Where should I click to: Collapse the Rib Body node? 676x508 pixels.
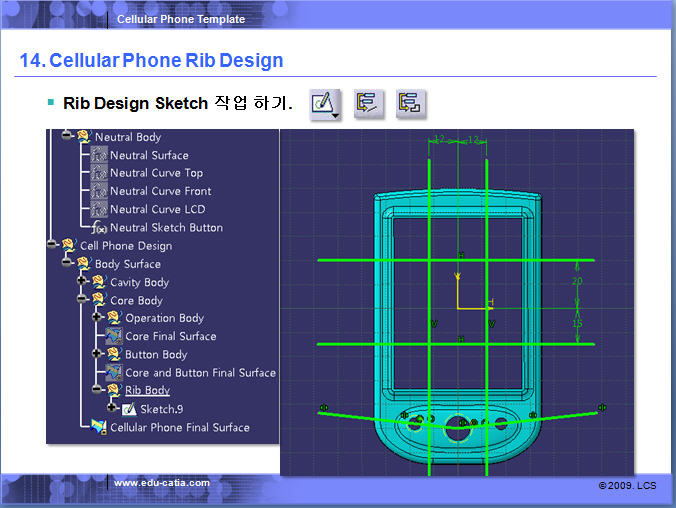click(x=97, y=390)
